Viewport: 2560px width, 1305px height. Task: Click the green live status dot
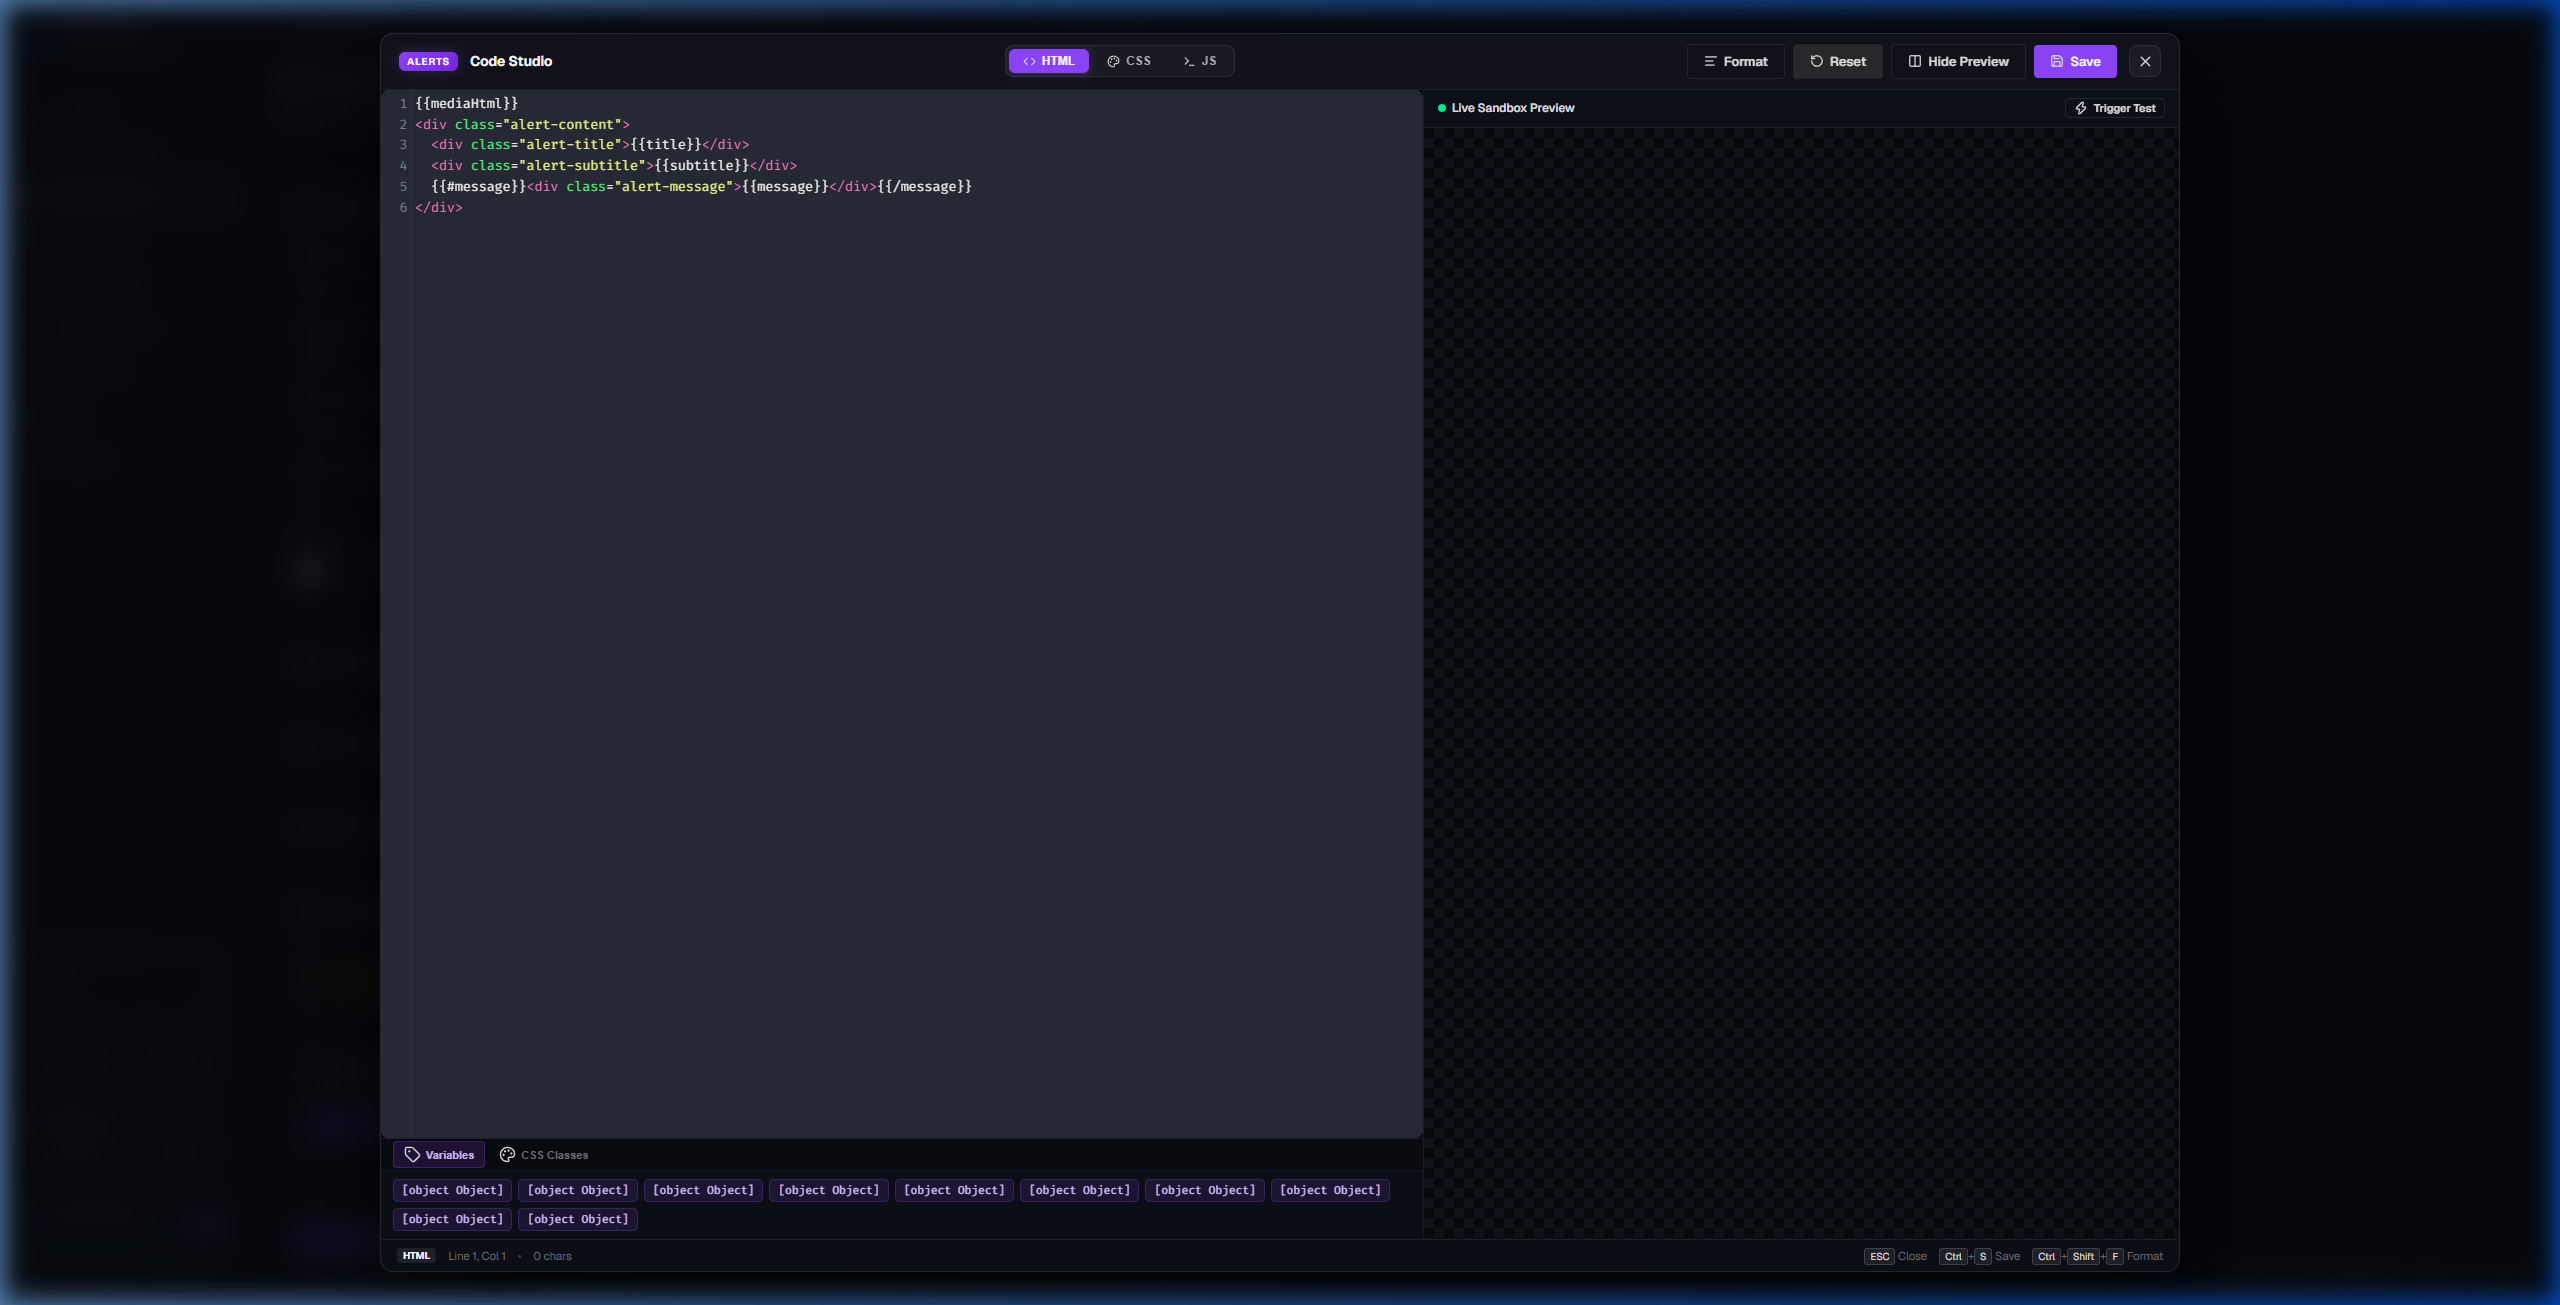pyautogui.click(x=1441, y=108)
